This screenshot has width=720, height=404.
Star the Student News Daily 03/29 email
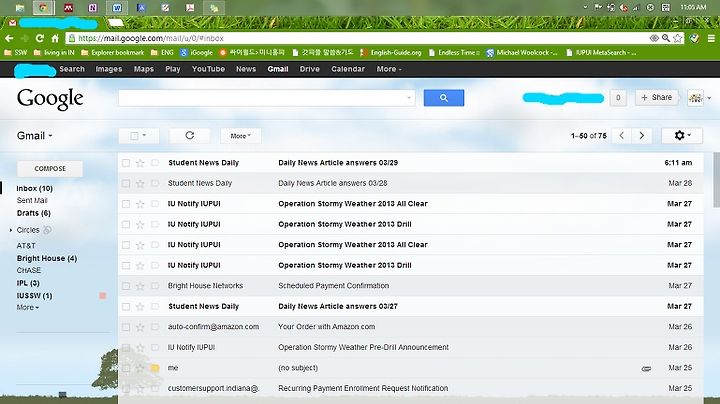pos(141,163)
